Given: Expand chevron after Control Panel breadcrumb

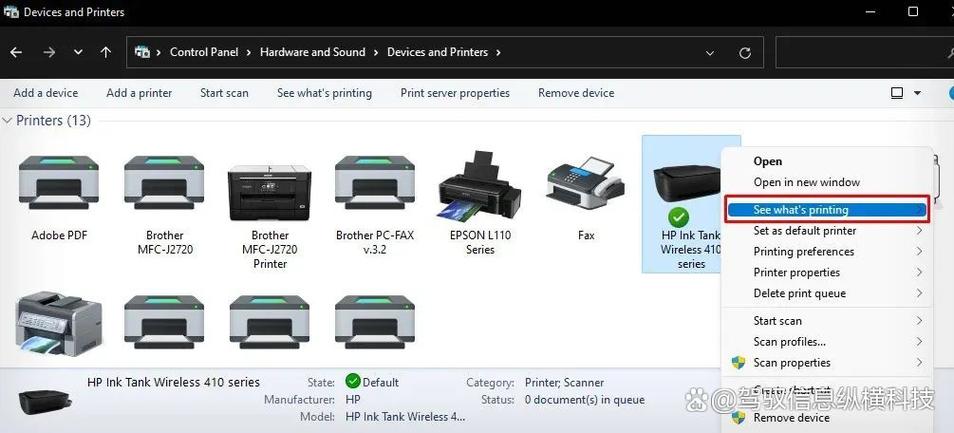Looking at the screenshot, I should click(249, 53).
